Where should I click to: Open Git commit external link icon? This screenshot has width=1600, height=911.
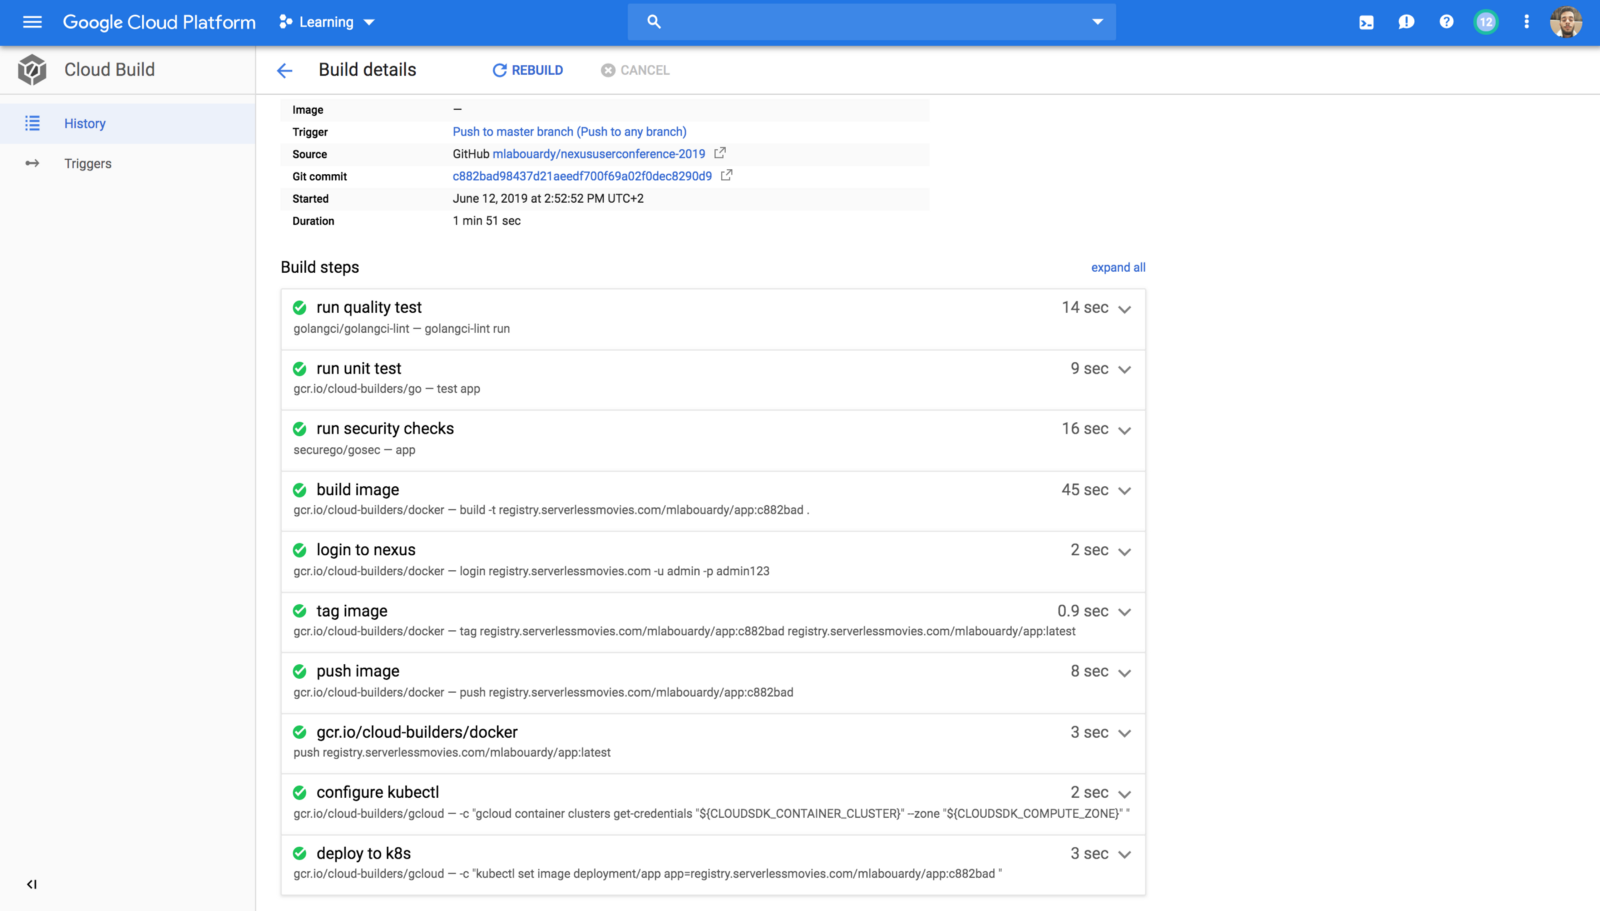(727, 175)
